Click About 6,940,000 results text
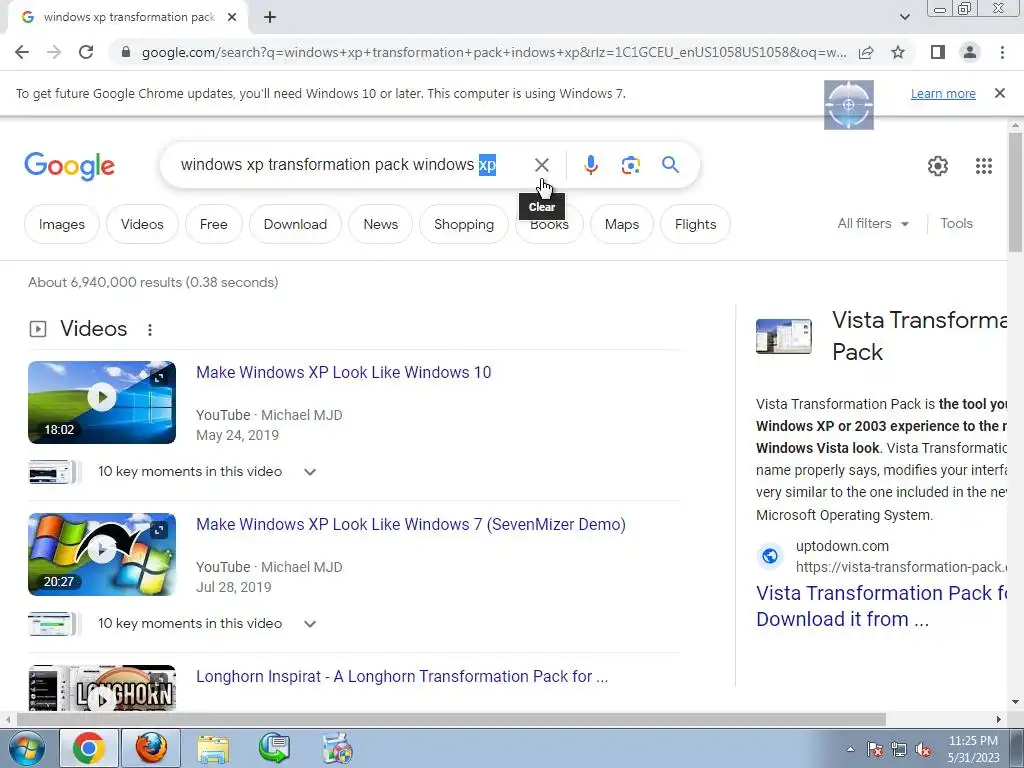Image resolution: width=1024 pixels, height=768 pixels. pyautogui.click(x=153, y=282)
